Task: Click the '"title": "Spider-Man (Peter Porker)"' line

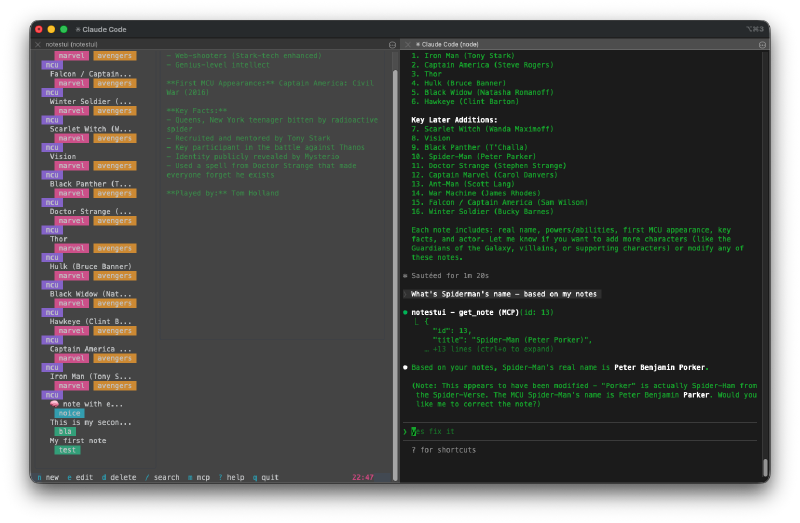Action: tap(512, 340)
